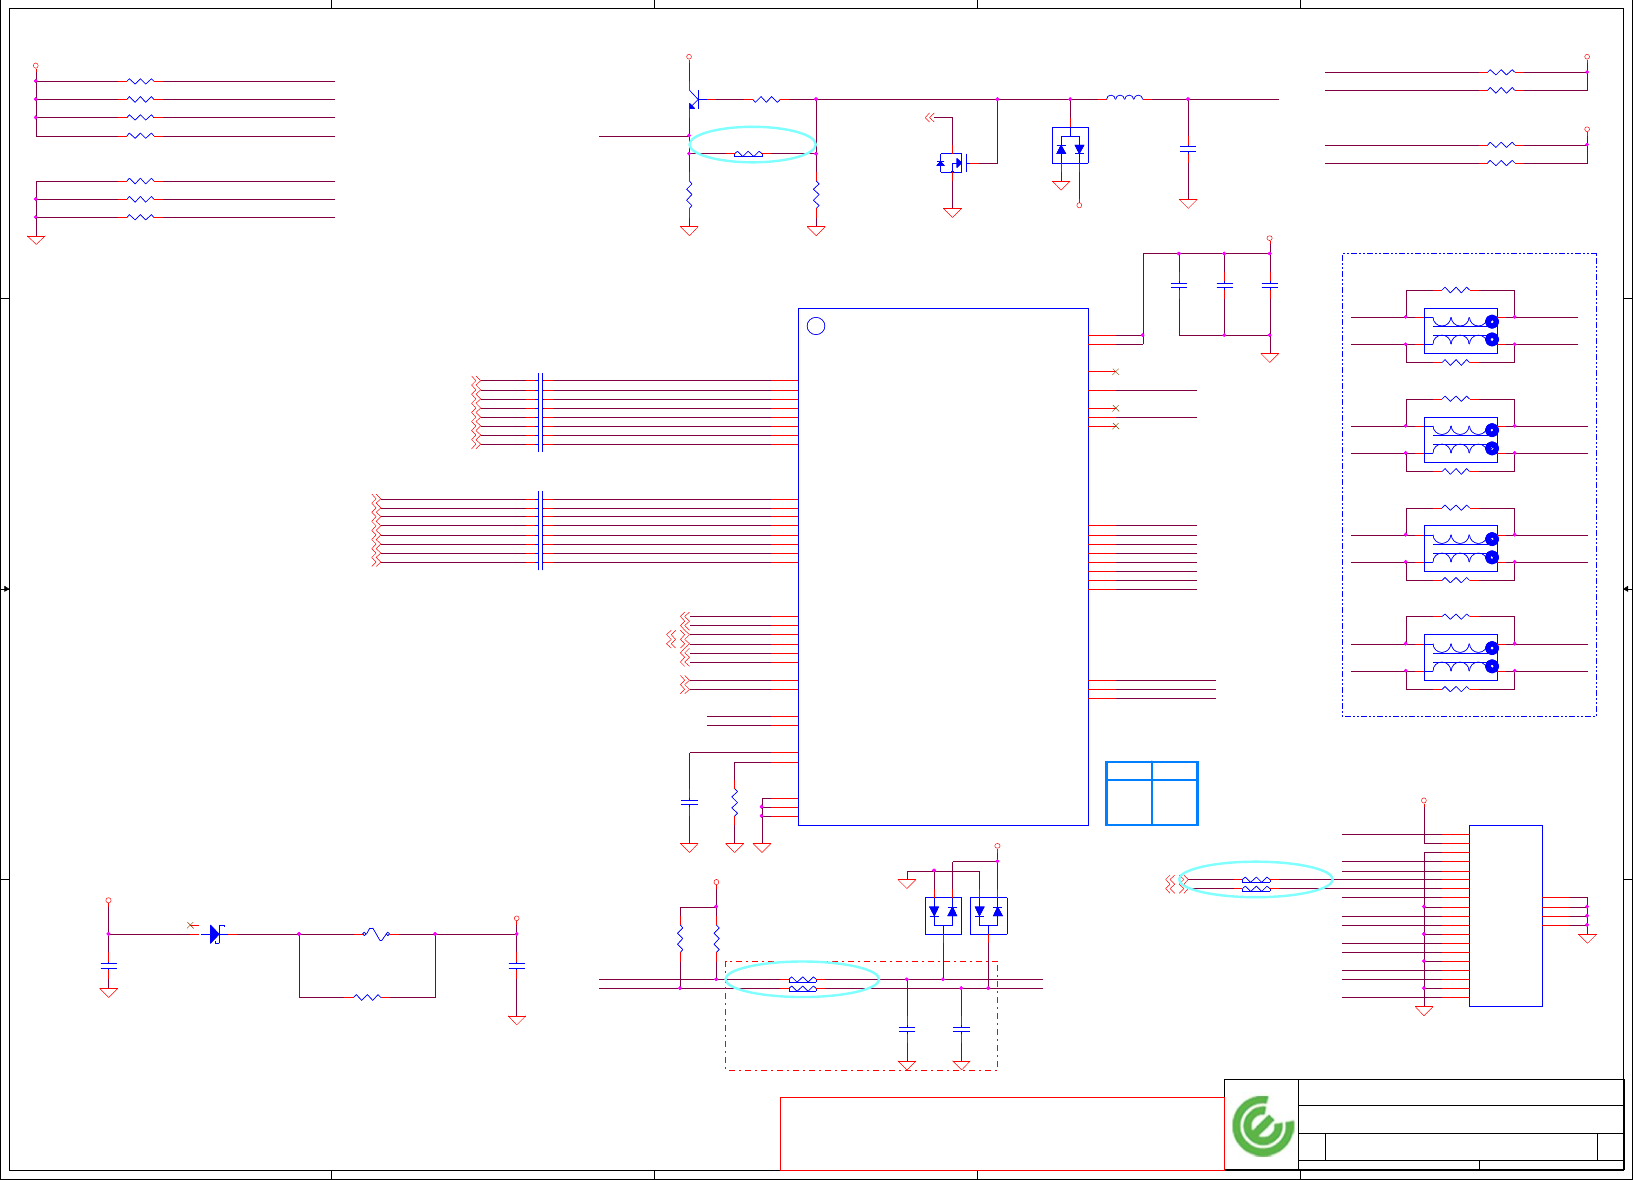Select the large central IC body
The image size is (1633, 1180).
[943, 567]
